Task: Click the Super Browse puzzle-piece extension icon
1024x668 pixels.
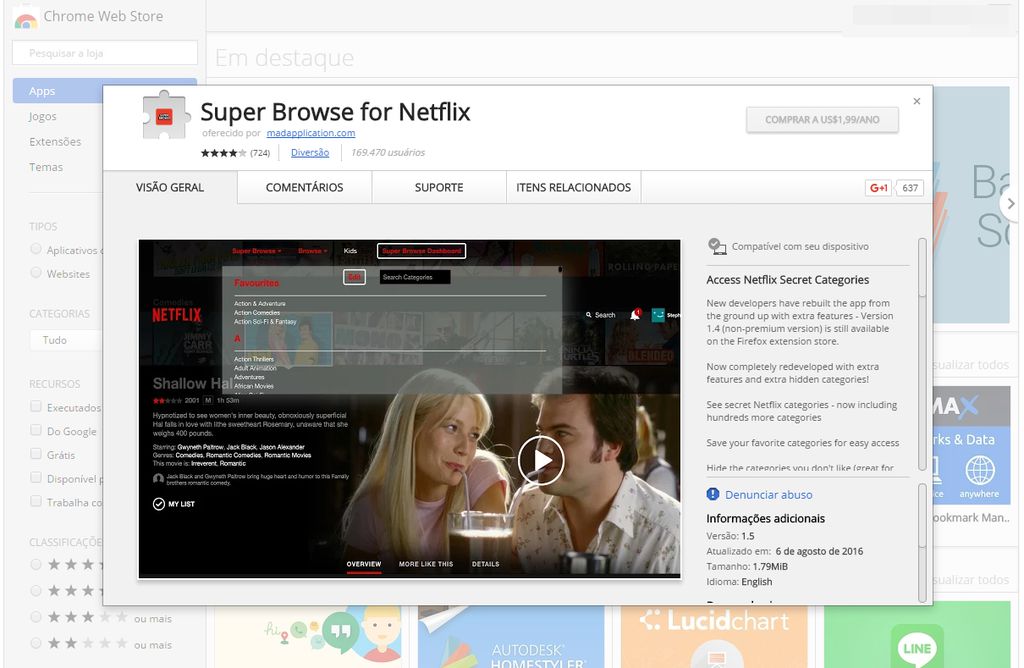Action: pos(167,116)
